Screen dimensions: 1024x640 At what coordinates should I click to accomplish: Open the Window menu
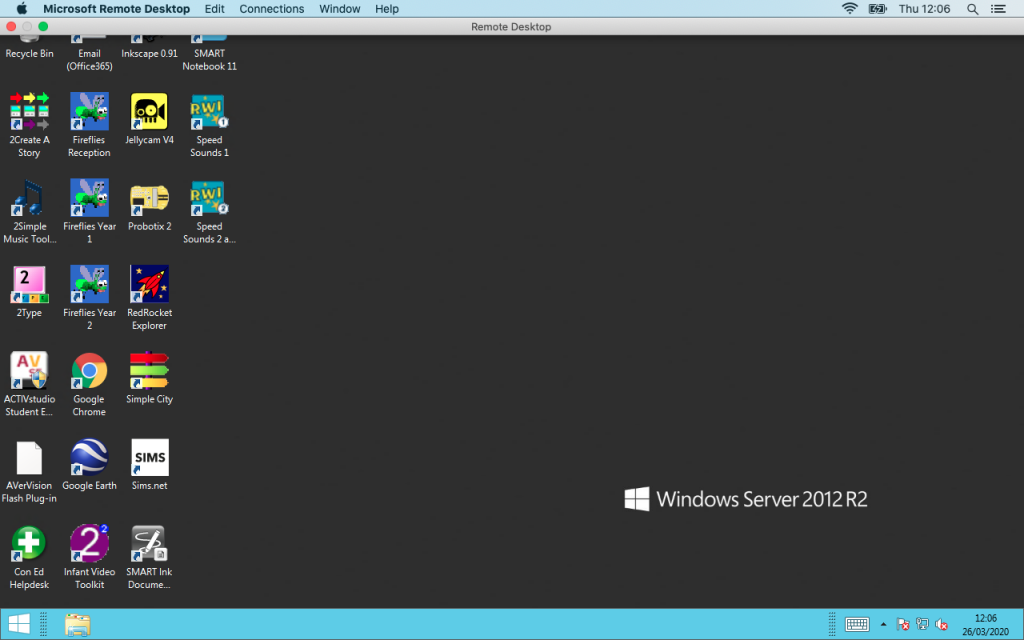pos(340,8)
